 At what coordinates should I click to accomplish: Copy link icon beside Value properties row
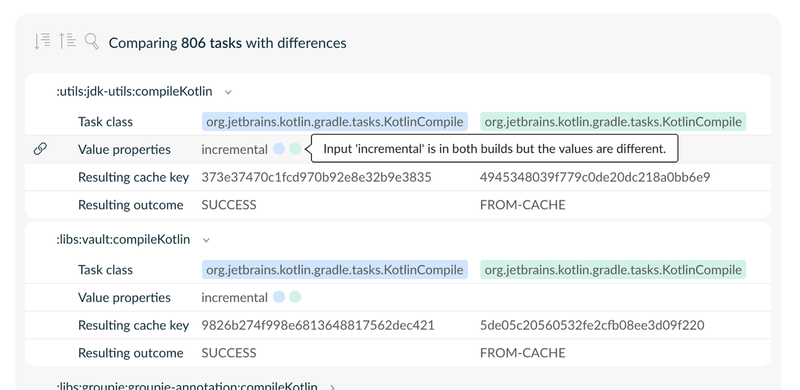[40, 149]
